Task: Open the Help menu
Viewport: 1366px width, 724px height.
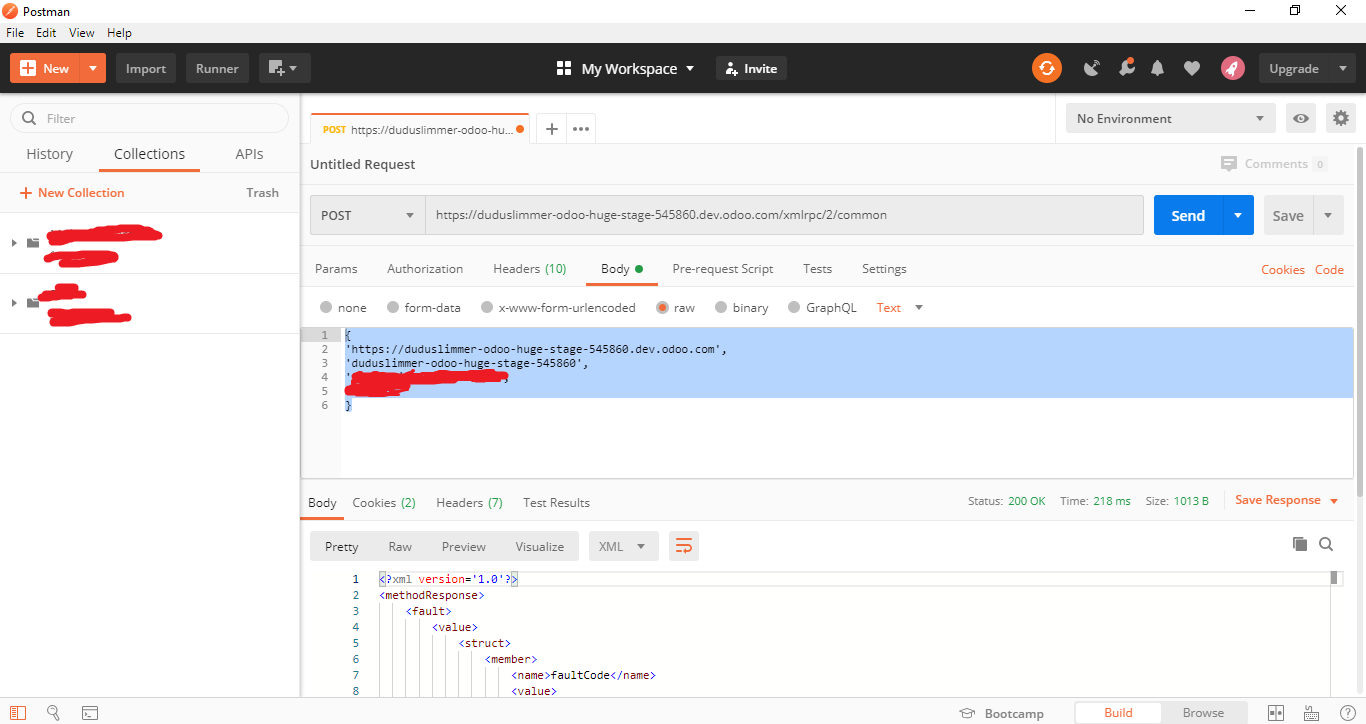Action: pos(119,33)
